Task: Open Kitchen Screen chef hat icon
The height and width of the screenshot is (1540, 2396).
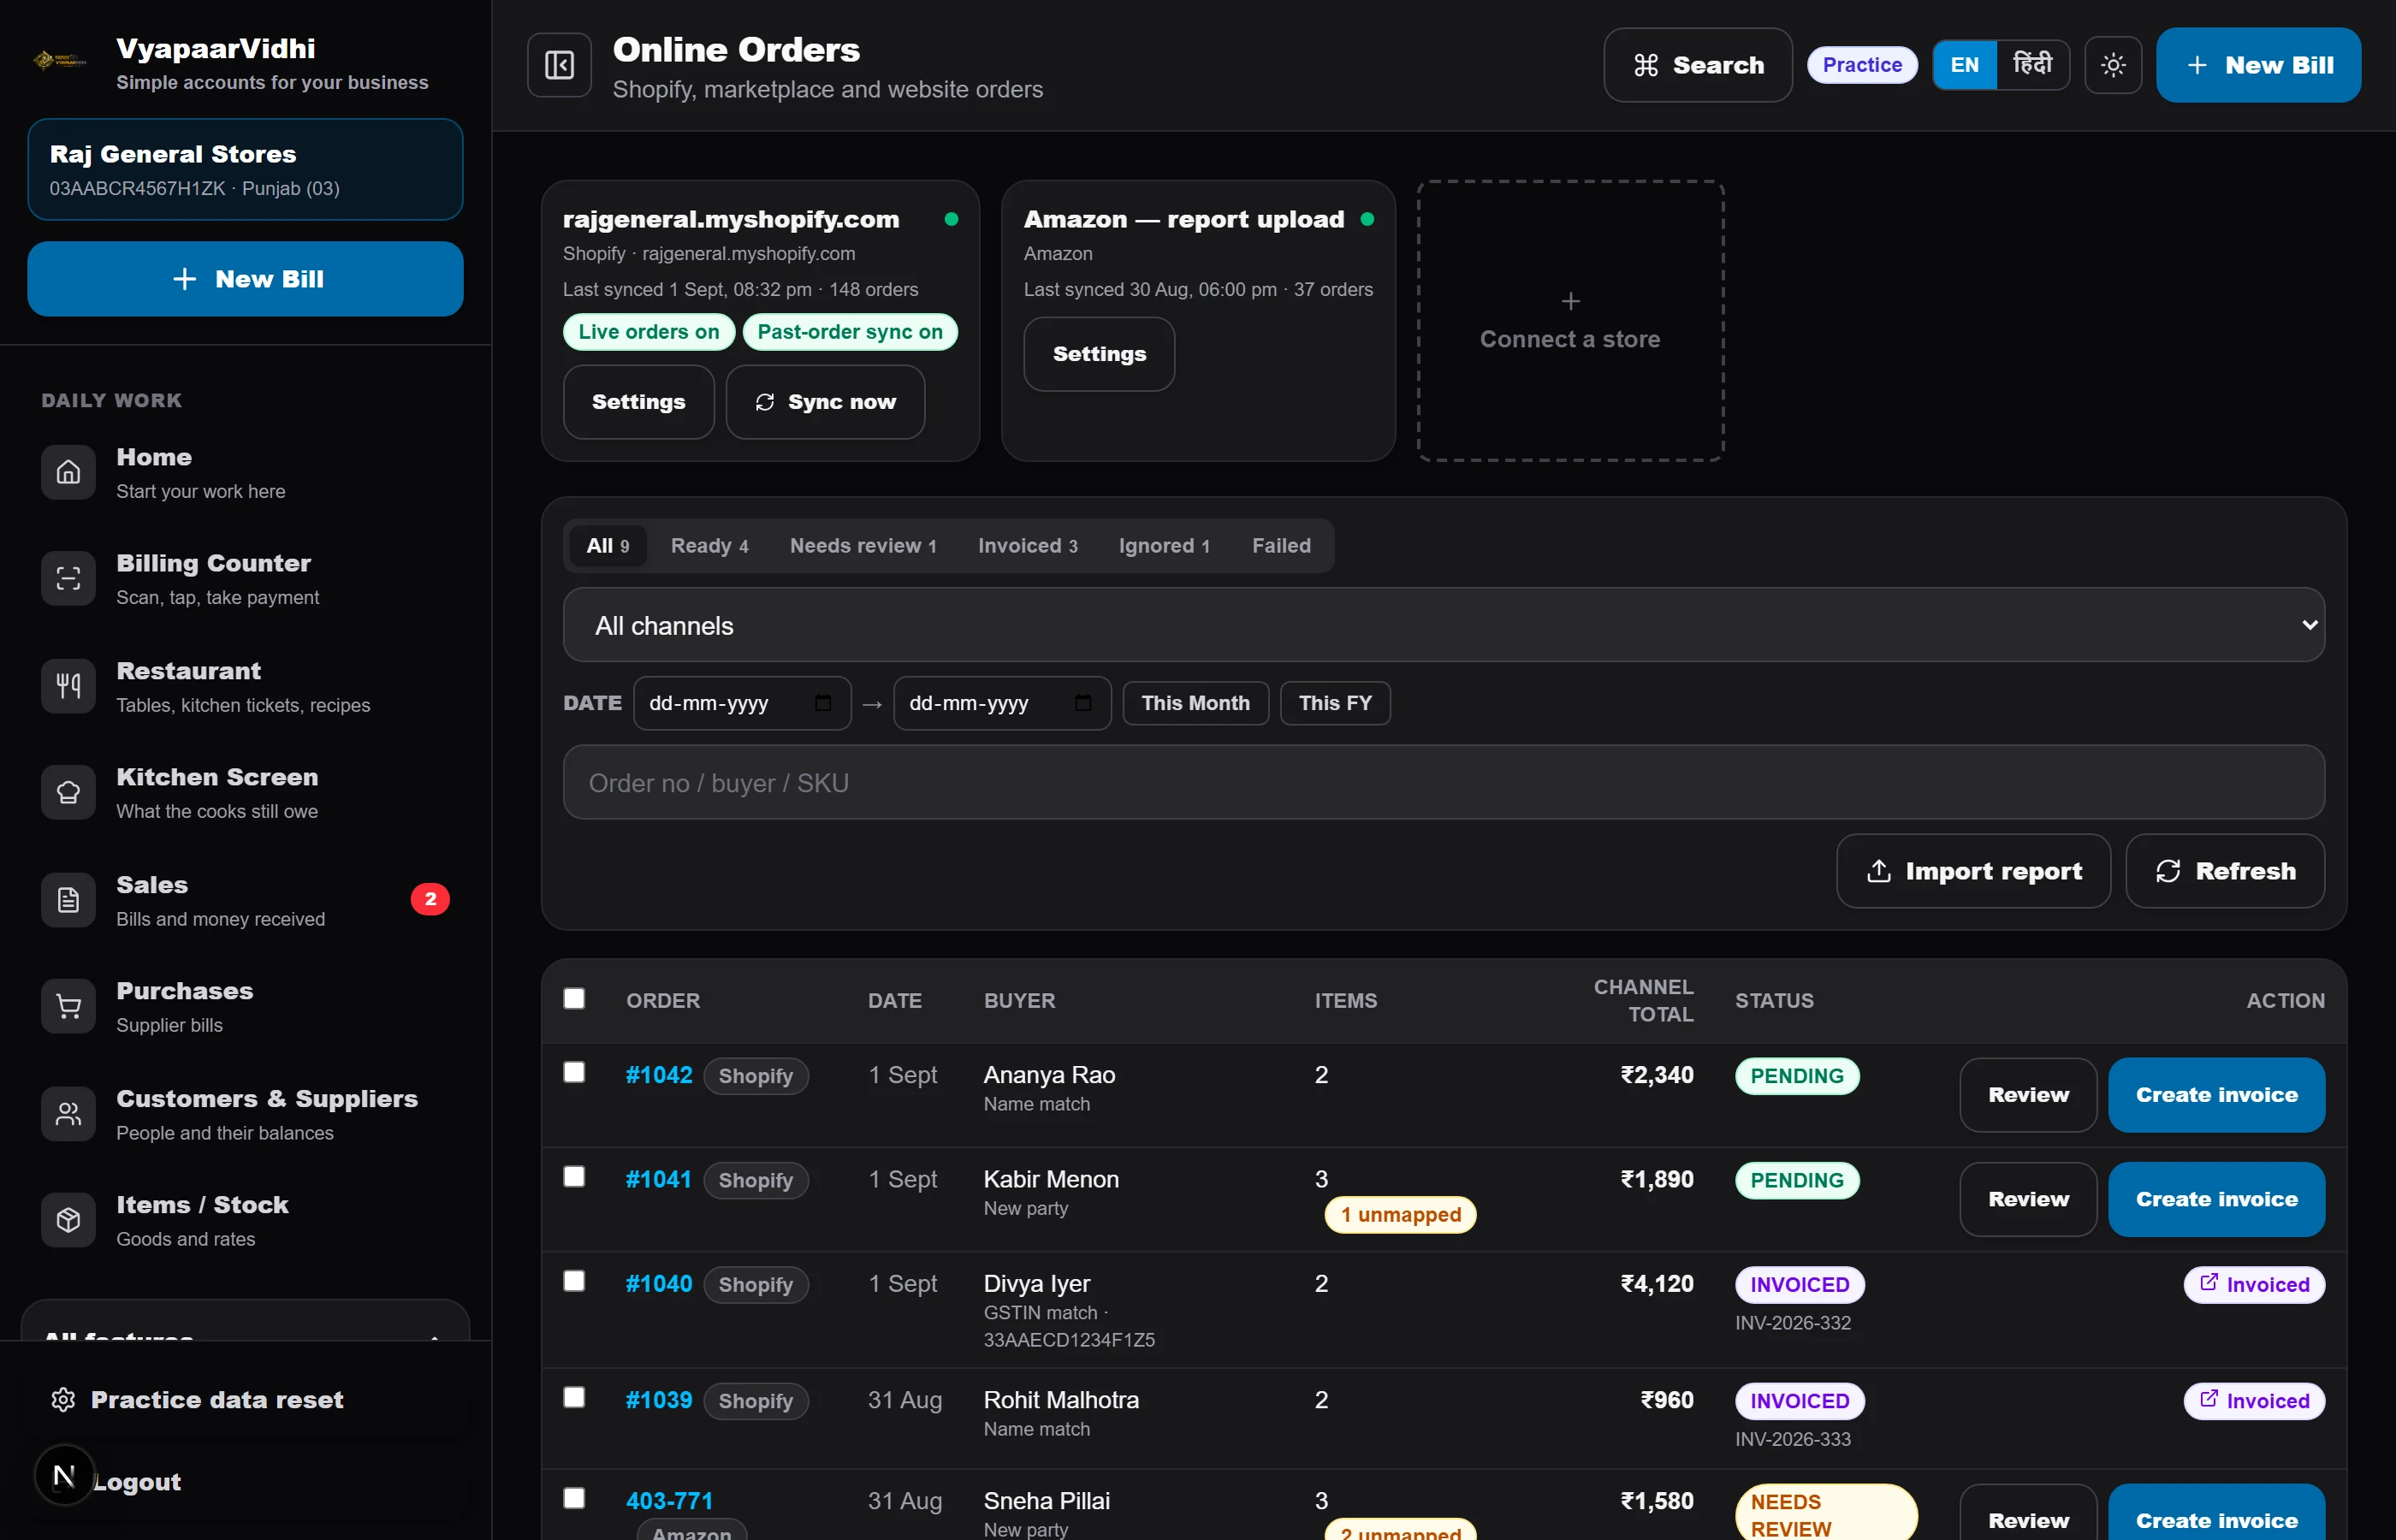Action: click(68, 792)
